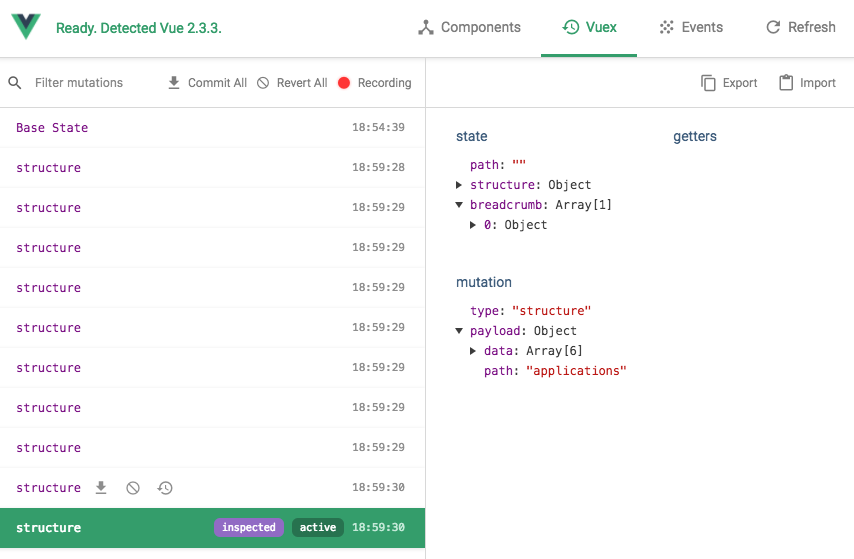Click the Components tree icon

click(x=426, y=27)
